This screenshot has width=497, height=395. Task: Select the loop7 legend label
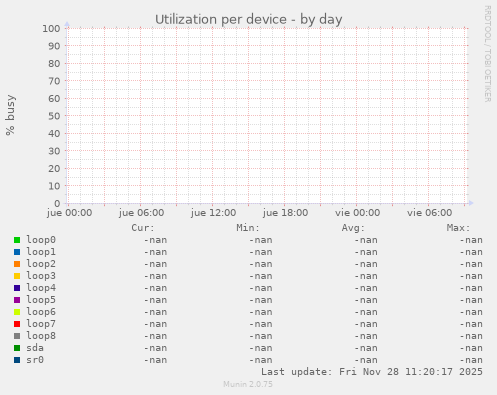(41, 324)
